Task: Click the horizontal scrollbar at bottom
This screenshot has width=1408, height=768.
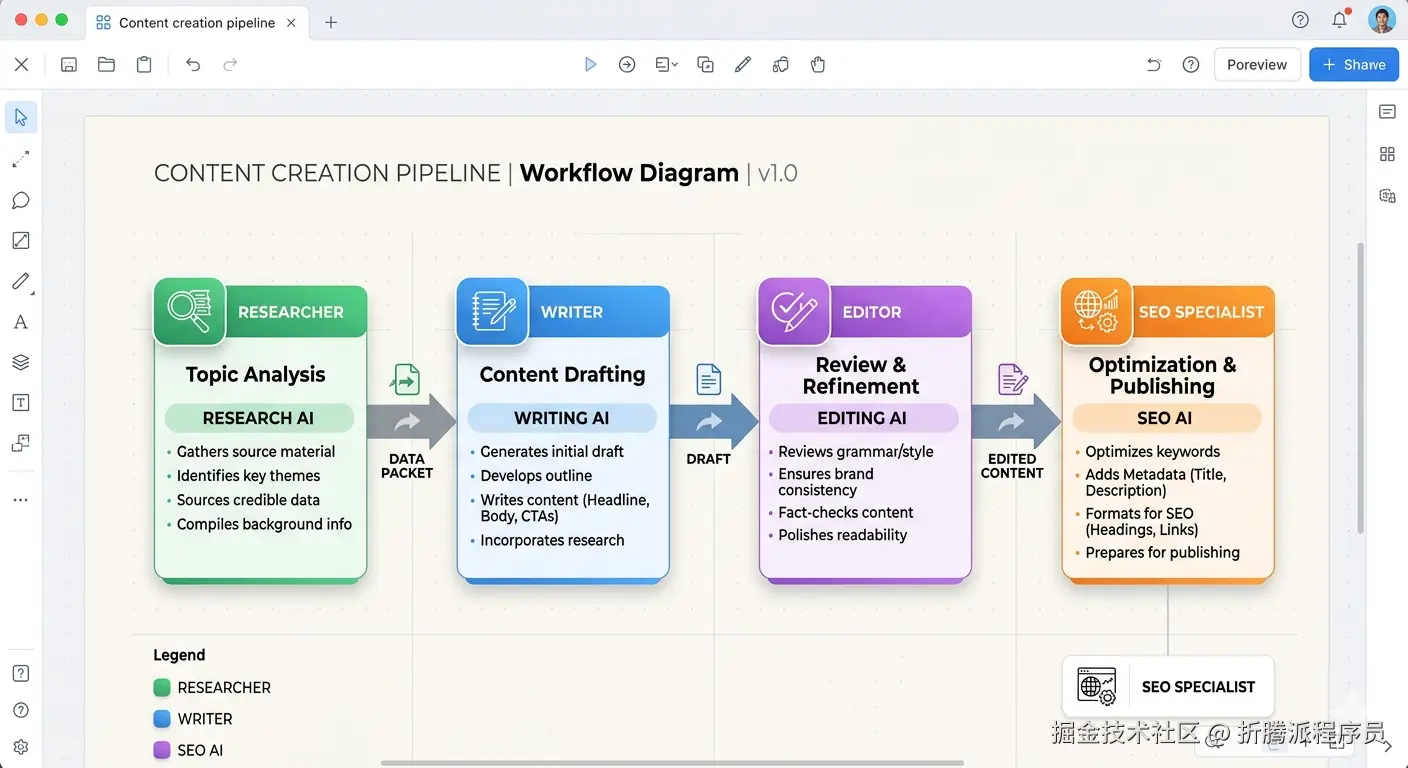Action: 673,763
